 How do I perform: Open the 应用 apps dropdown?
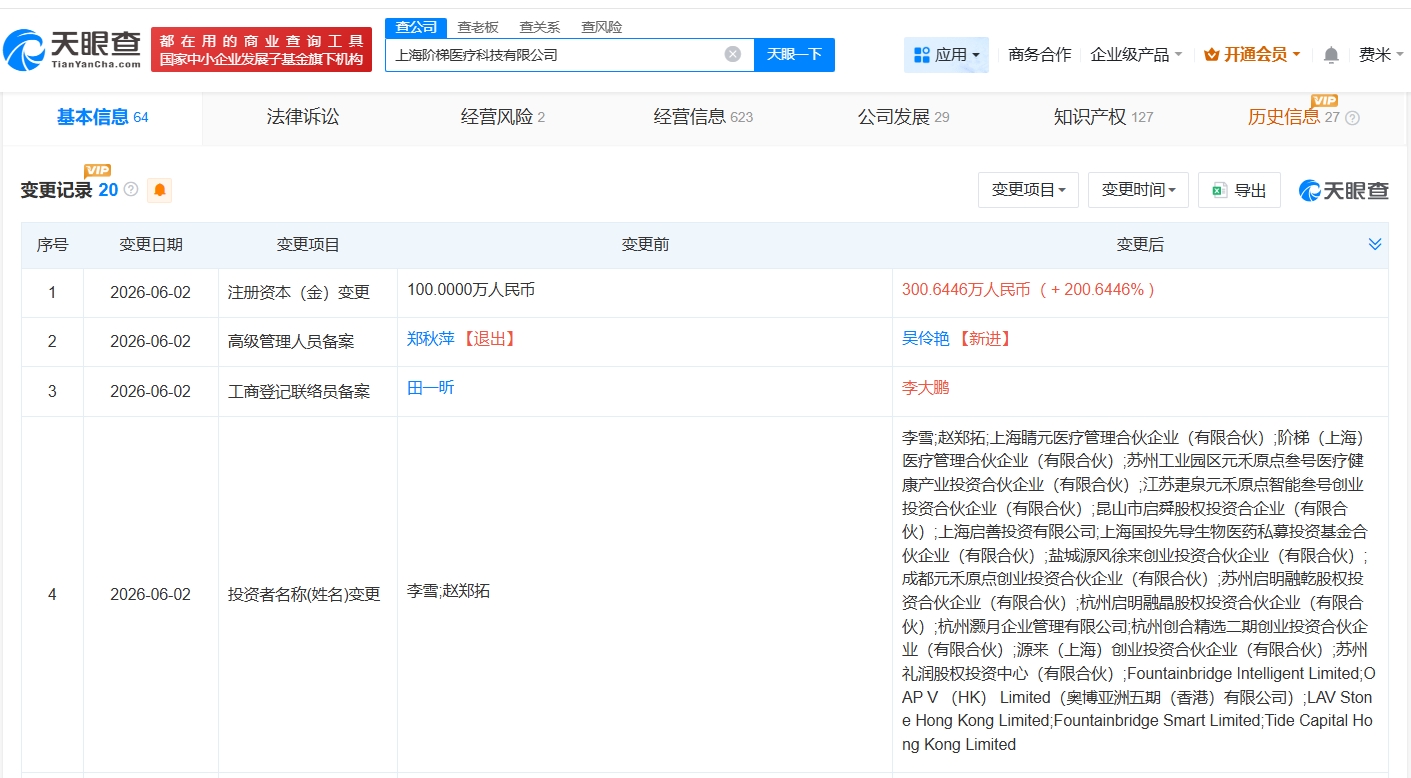coord(946,55)
